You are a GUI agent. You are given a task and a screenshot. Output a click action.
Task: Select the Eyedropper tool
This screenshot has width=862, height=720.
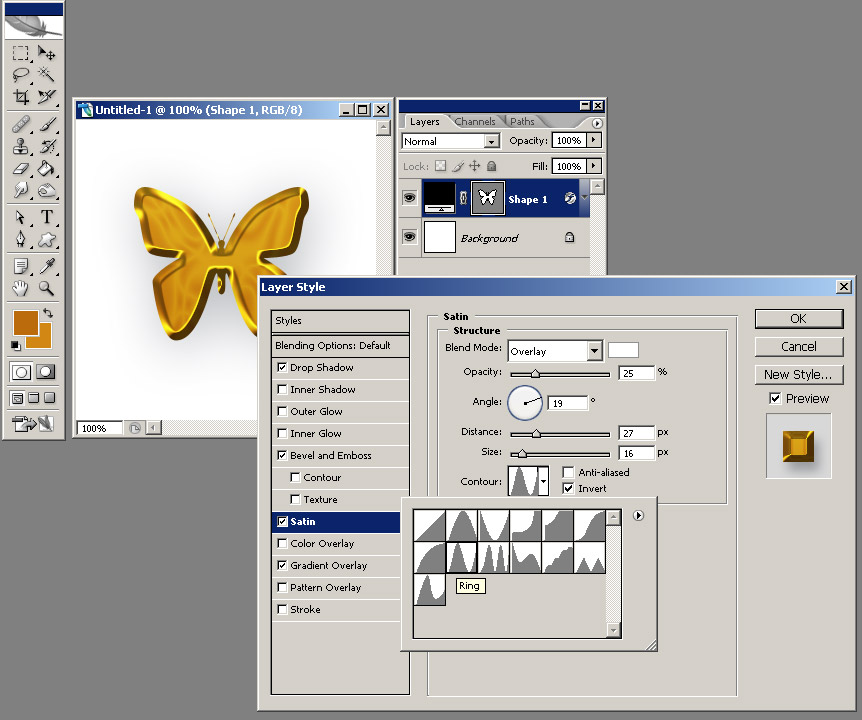[46, 267]
